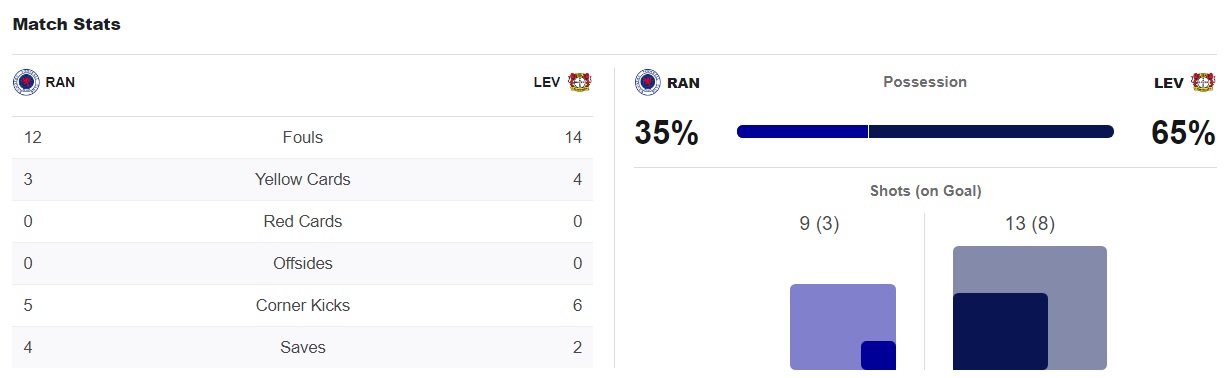
Task: Click the Rangers crest above the 35% possession figure
Action: tap(648, 82)
